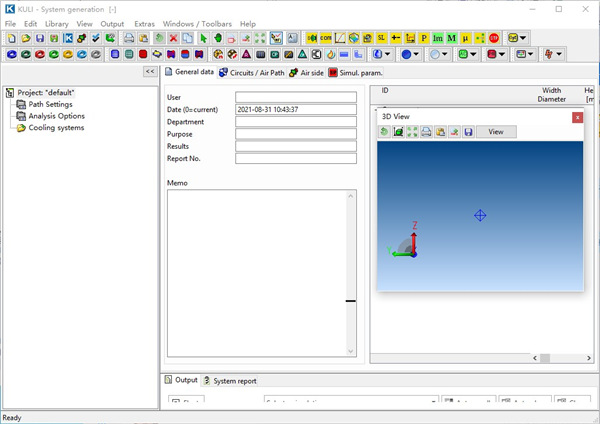Click the Save icon in the main toolbar

[39, 38]
